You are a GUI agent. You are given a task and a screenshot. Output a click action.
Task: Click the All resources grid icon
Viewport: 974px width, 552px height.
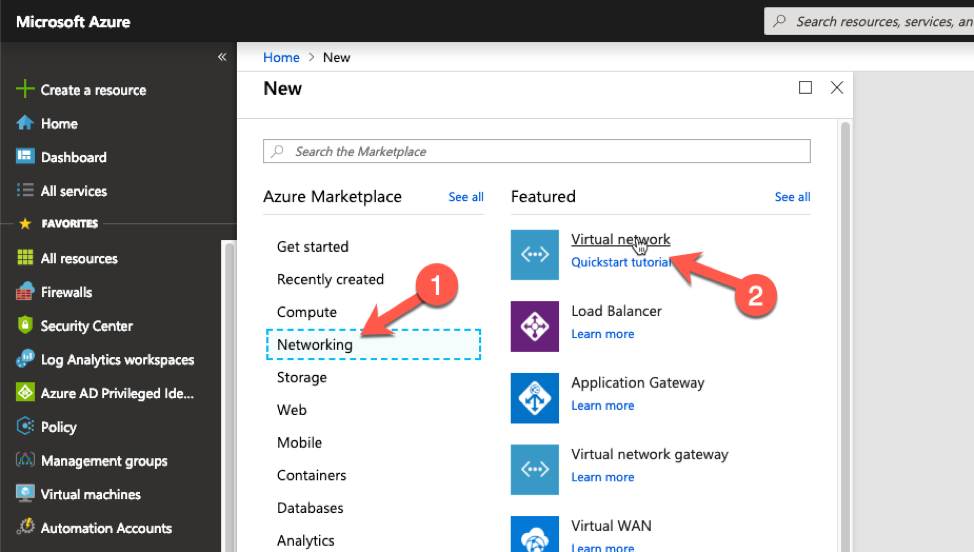25,258
